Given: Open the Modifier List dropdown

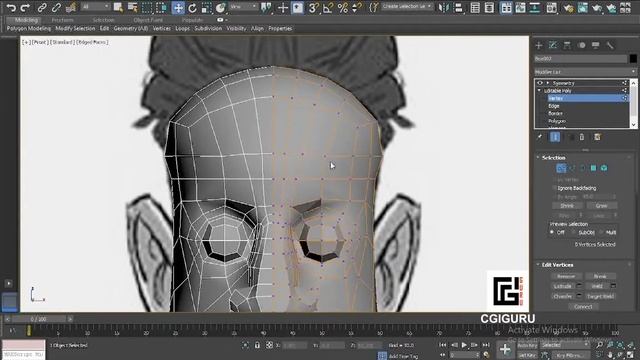Looking at the screenshot, I should click(585, 72).
